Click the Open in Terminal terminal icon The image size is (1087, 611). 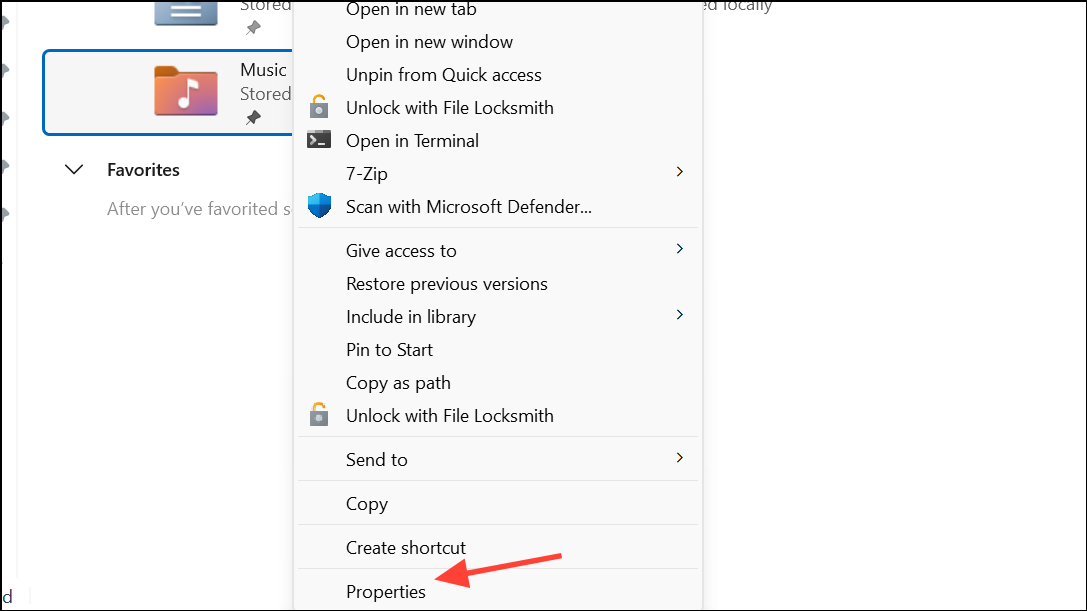point(320,140)
